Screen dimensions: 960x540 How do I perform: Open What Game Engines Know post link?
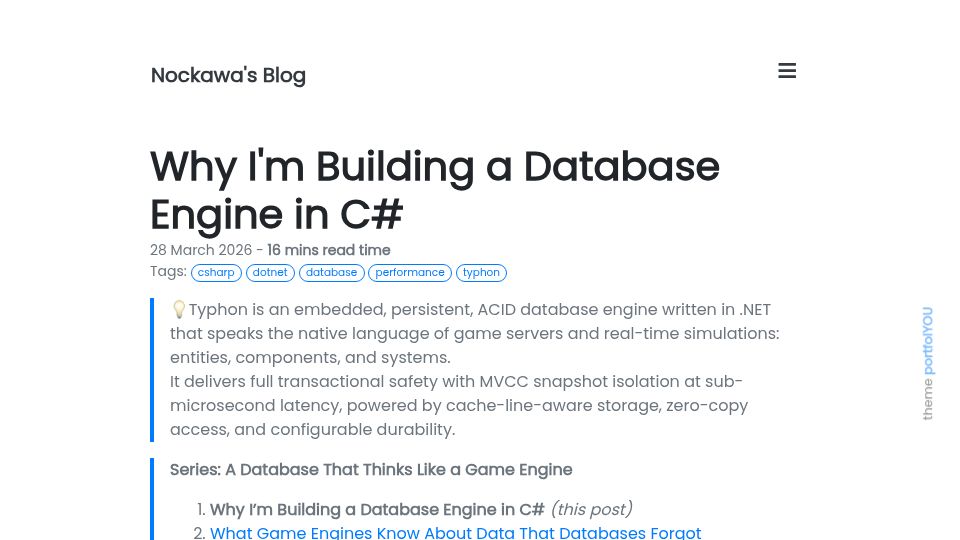(455, 533)
